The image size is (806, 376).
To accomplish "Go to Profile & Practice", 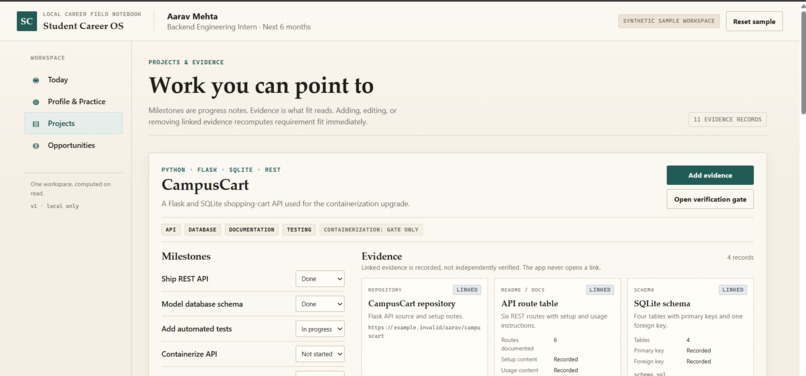I will coord(74,102).
